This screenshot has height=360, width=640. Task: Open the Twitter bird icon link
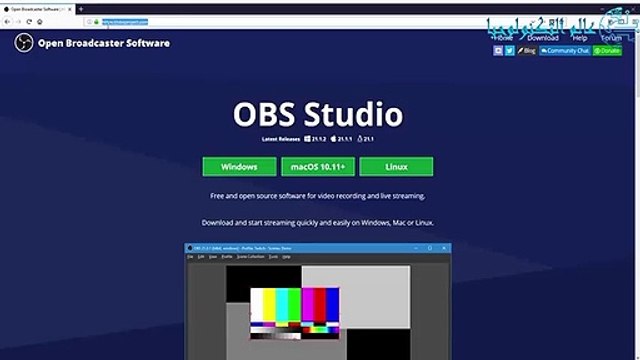point(510,51)
